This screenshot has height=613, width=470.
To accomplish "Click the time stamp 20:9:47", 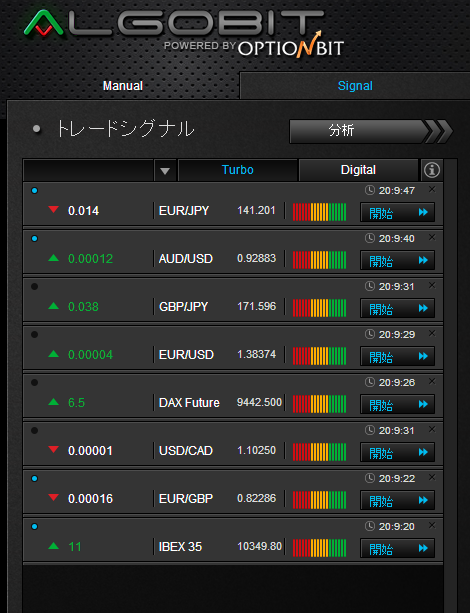I will pyautogui.click(x=396, y=191).
